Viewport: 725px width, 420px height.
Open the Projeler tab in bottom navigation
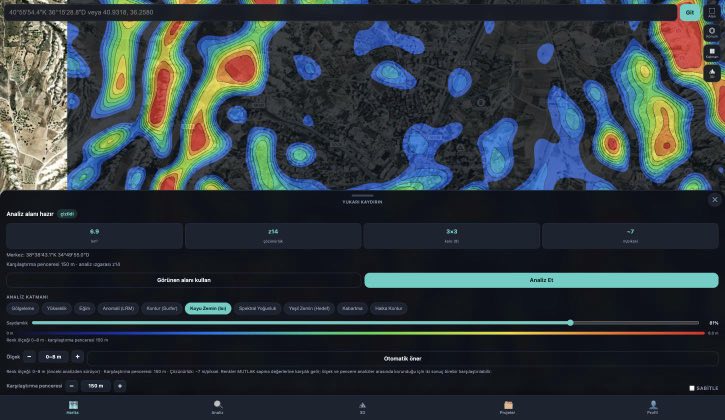(x=508, y=408)
